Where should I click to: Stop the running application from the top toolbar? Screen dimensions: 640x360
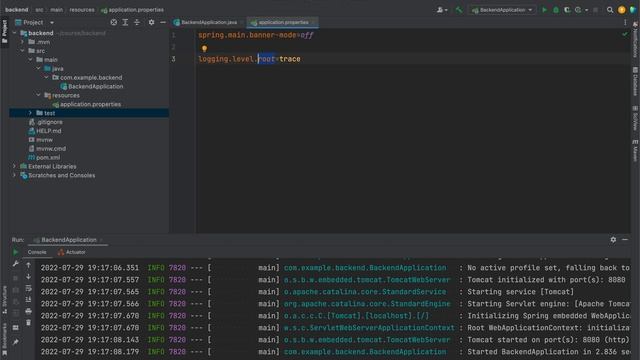tap(596, 10)
